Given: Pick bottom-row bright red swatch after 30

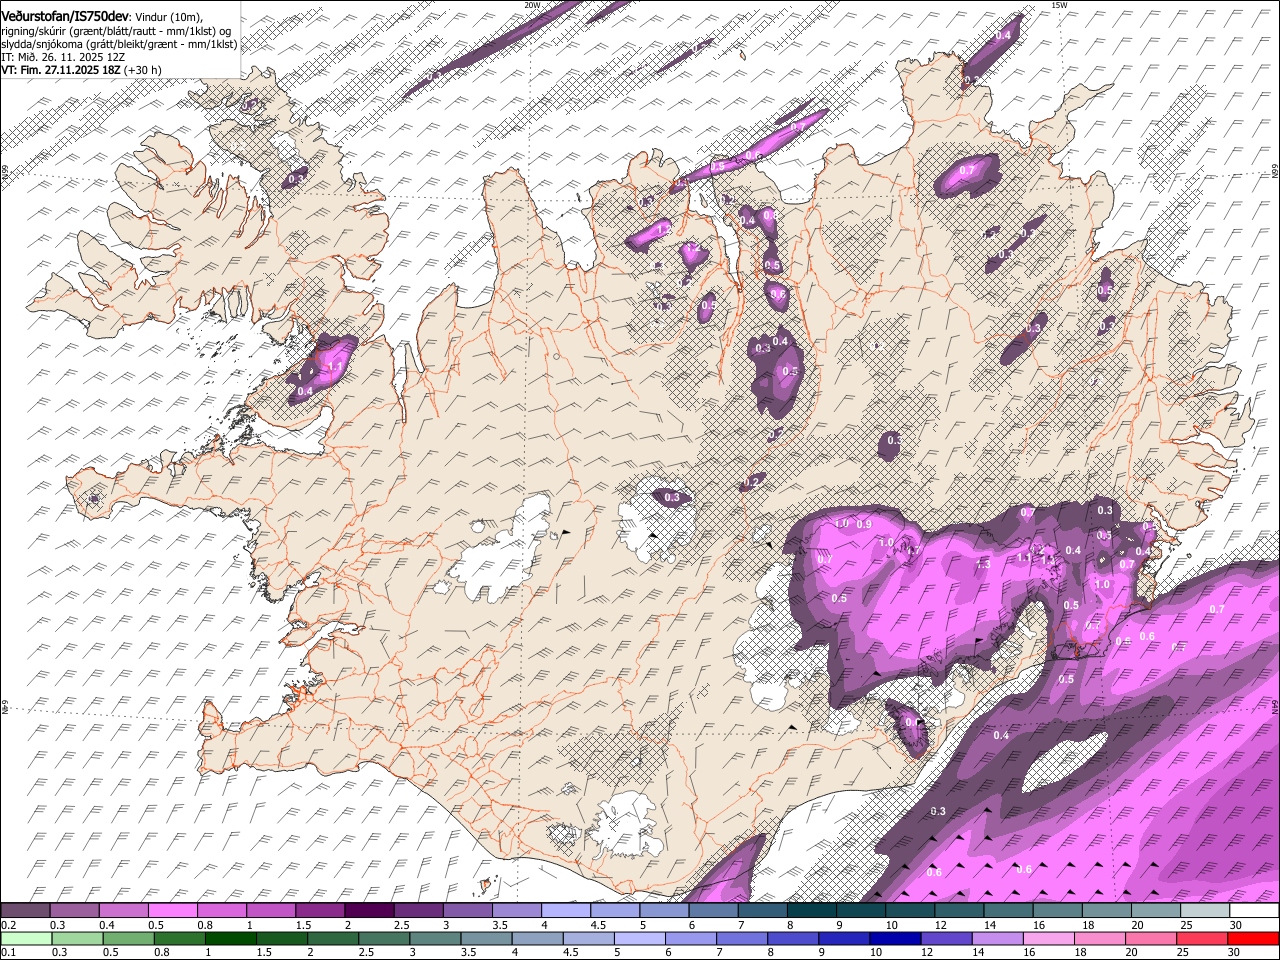Looking at the screenshot, I should point(1254,938).
